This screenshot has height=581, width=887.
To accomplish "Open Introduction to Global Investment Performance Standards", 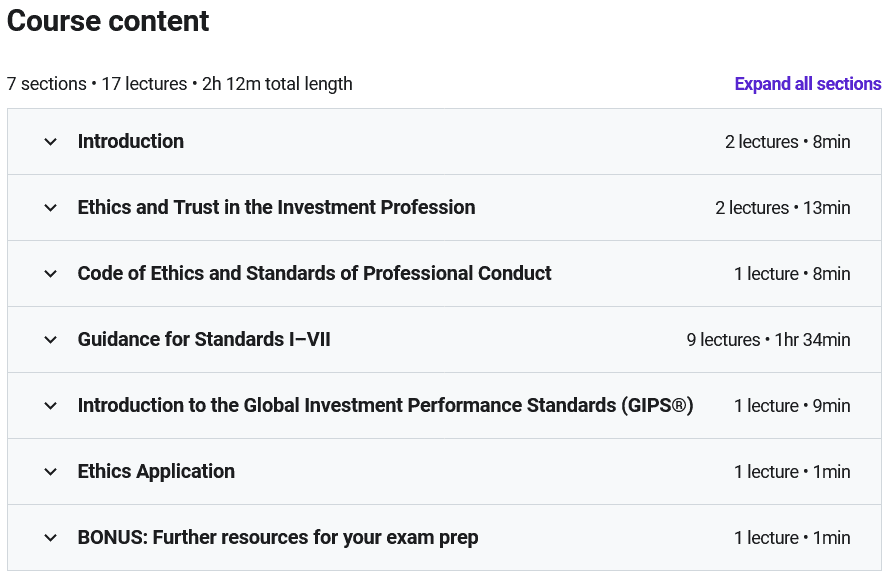I will tap(385, 406).
